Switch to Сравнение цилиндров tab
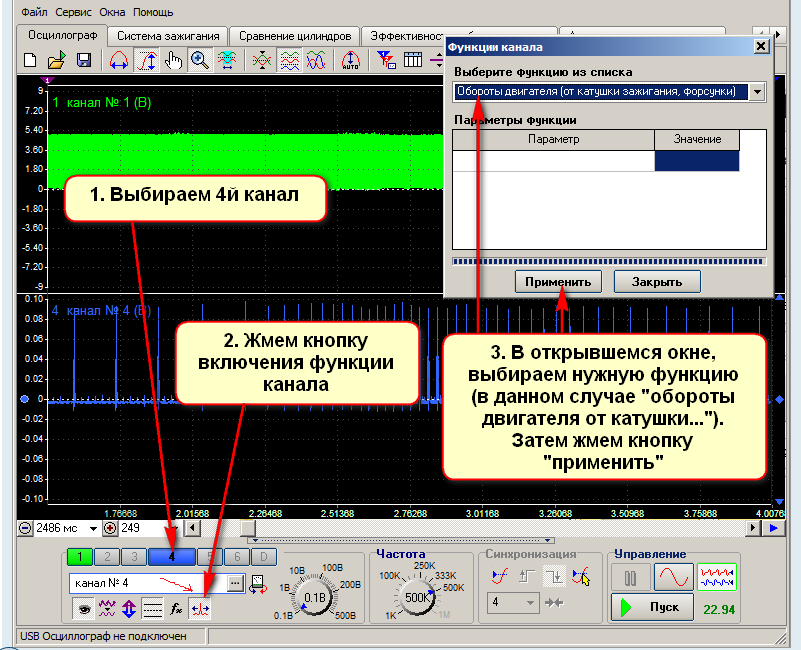This screenshot has height=650, width=801. pyautogui.click(x=295, y=36)
